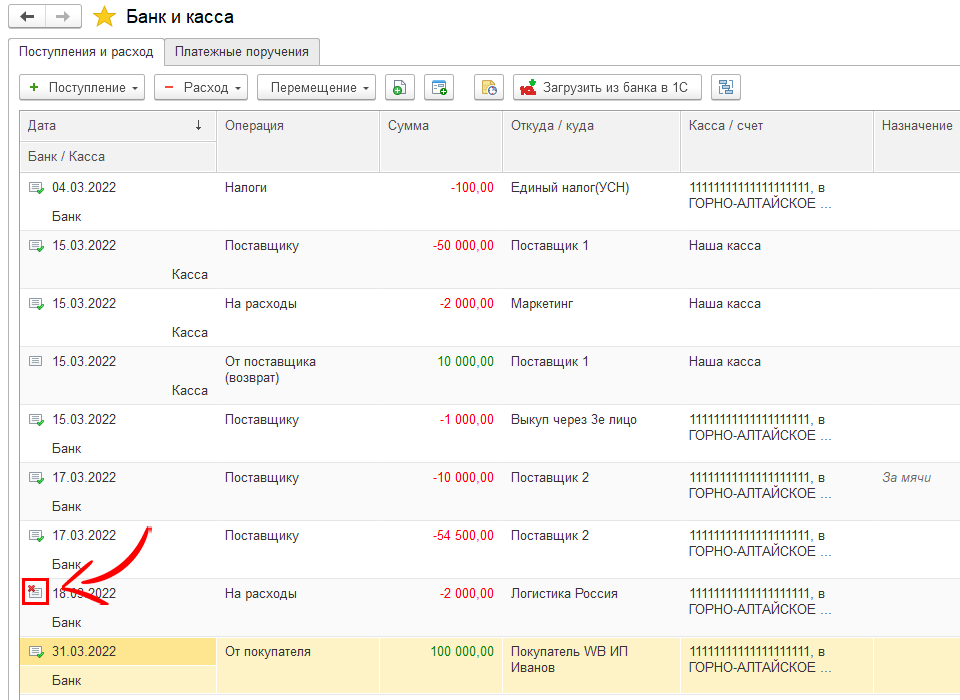The image size is (960, 700).
Task: Open the Расход dropdown menu
Action: [x=200, y=88]
